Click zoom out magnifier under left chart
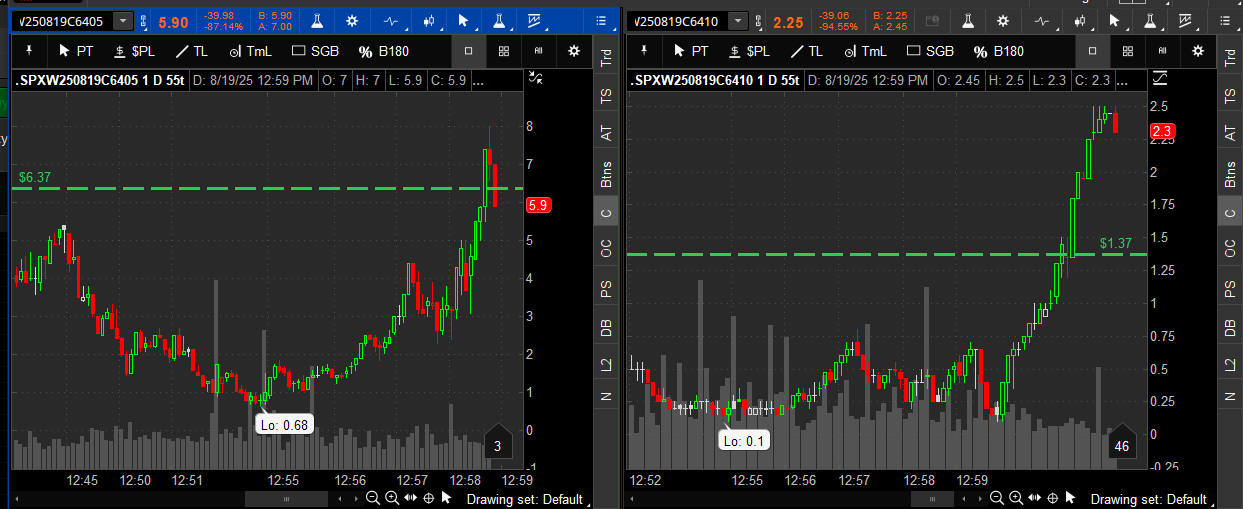This screenshot has height=509, width=1243. (373, 498)
